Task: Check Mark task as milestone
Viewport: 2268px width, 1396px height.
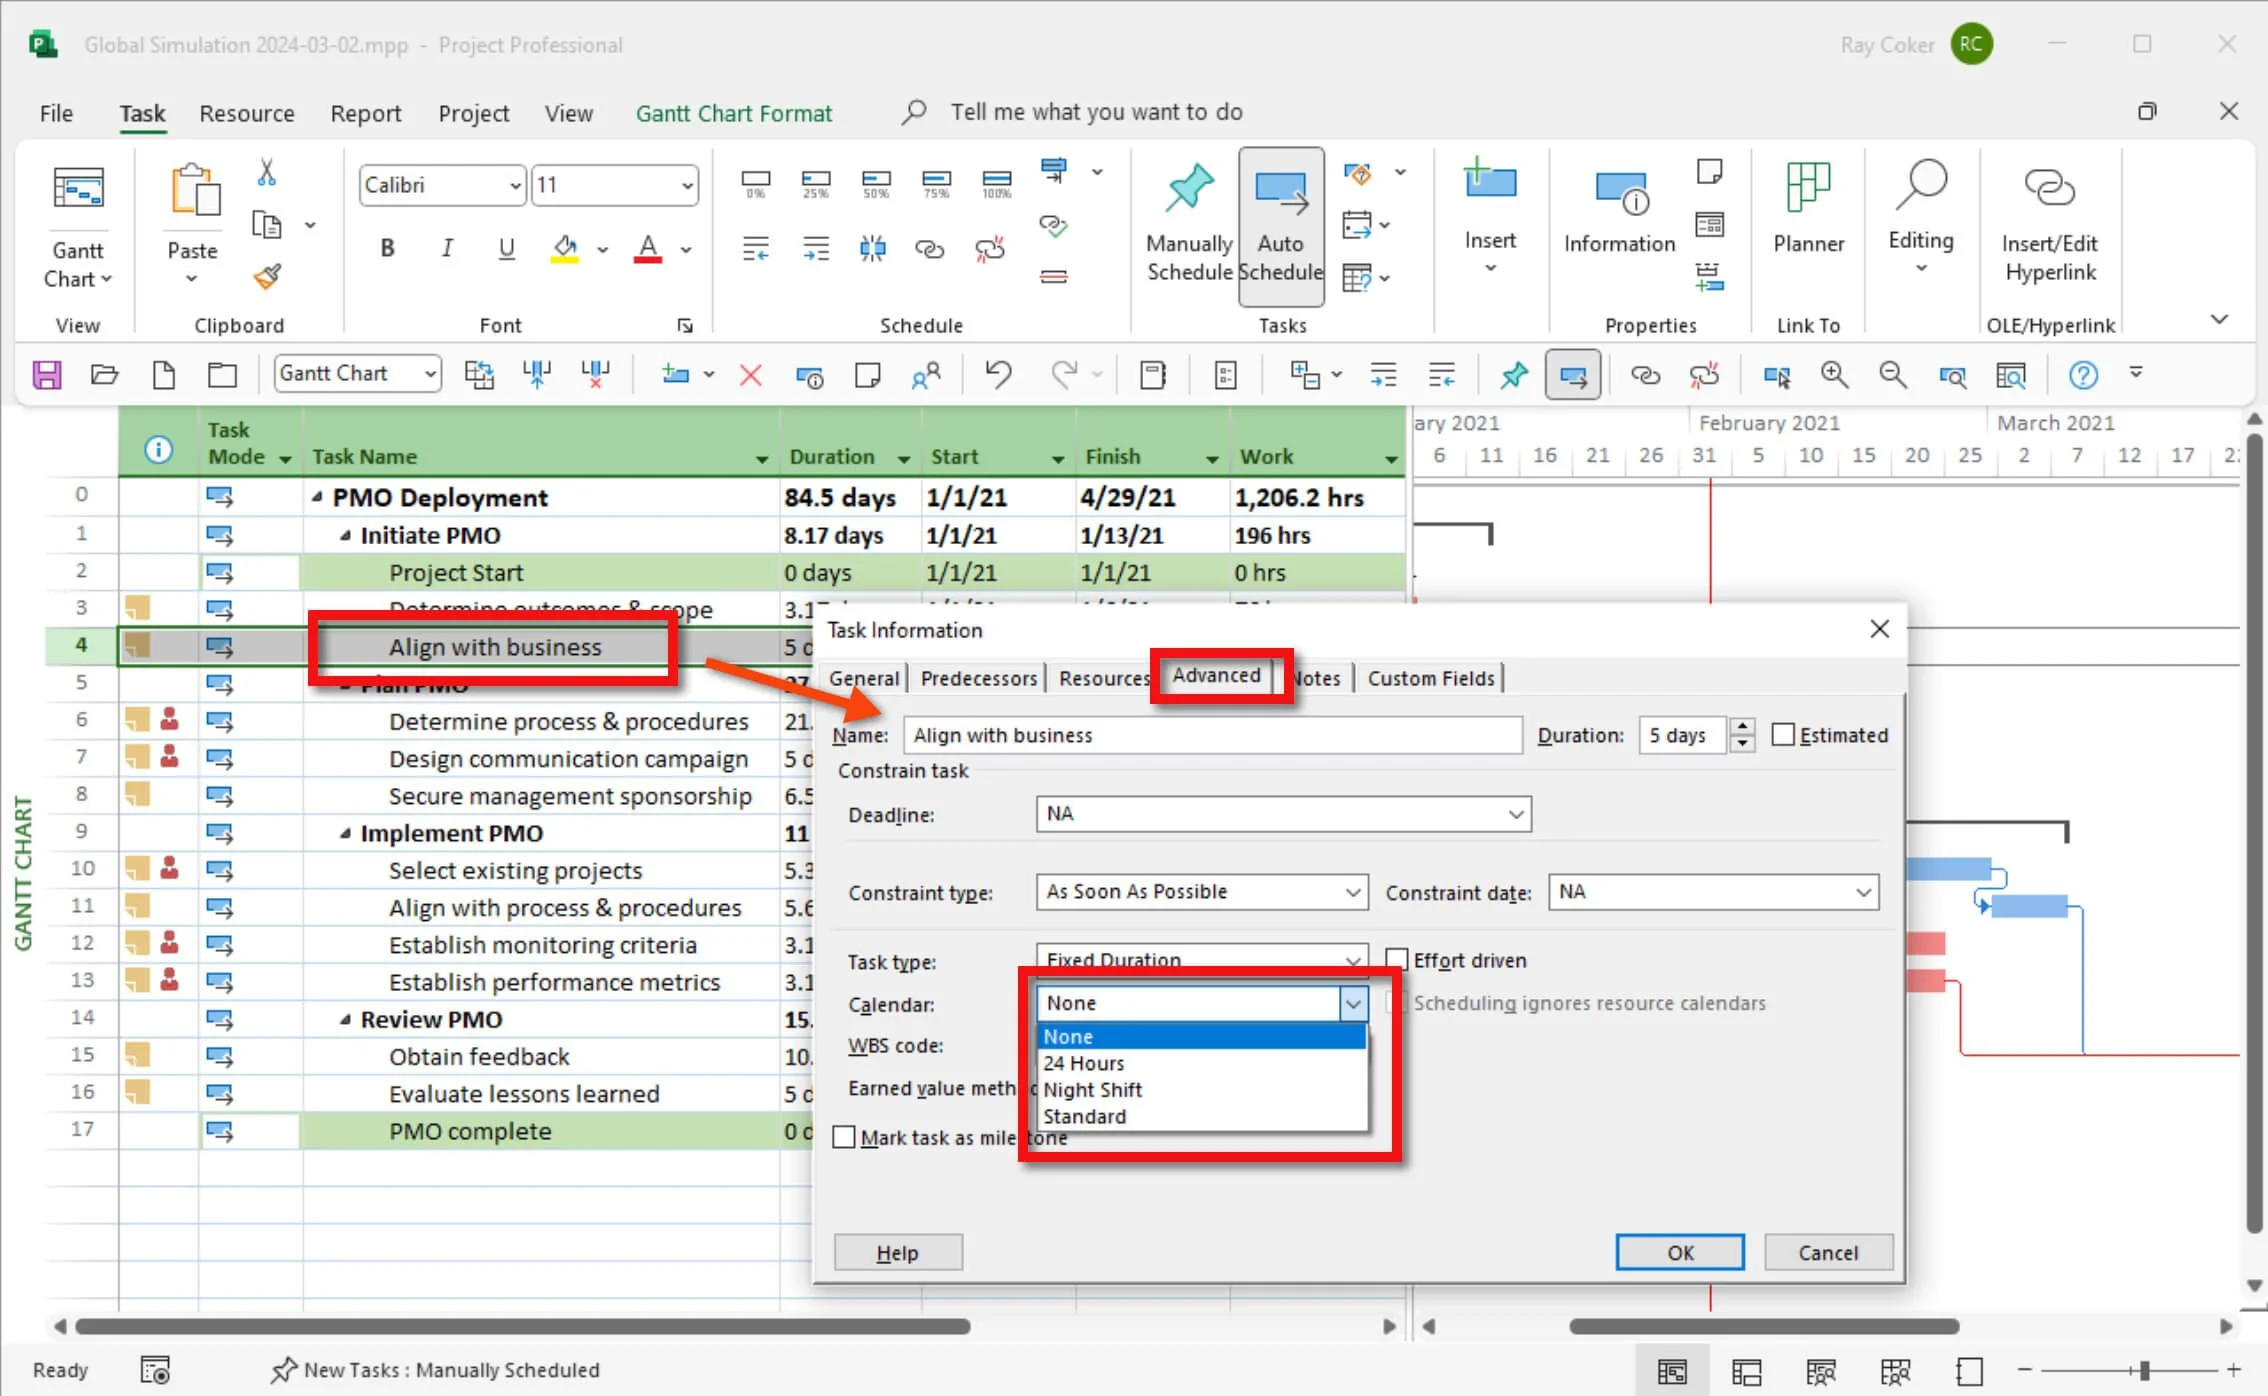Action: (844, 1137)
